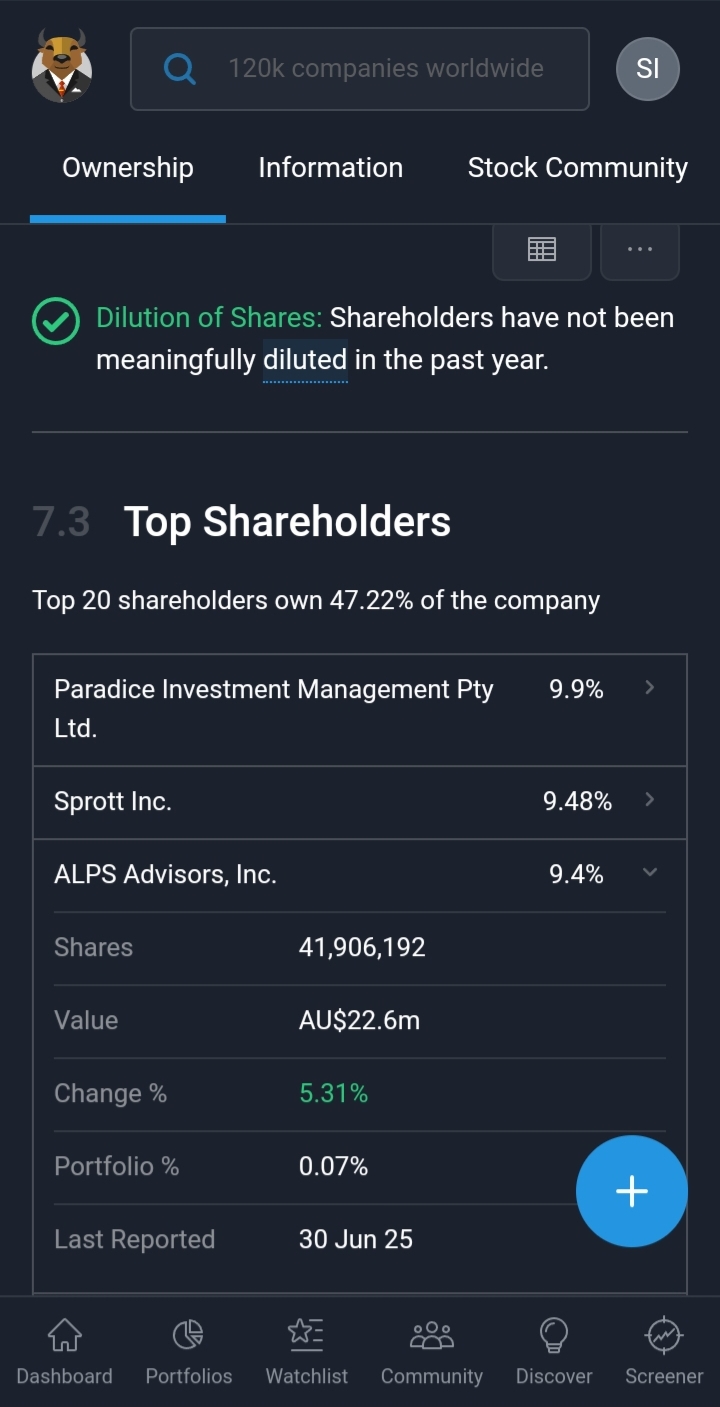Switch to table view icon
Image resolution: width=720 pixels, height=1407 pixels.
(x=542, y=250)
